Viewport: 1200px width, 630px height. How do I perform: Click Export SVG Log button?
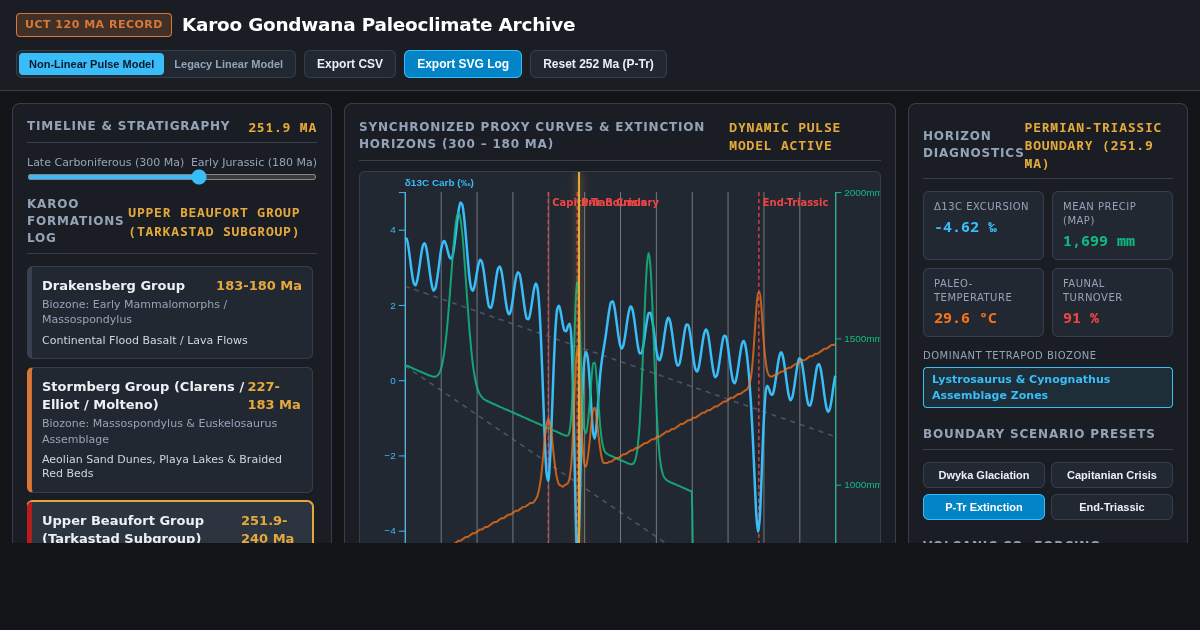click(463, 64)
